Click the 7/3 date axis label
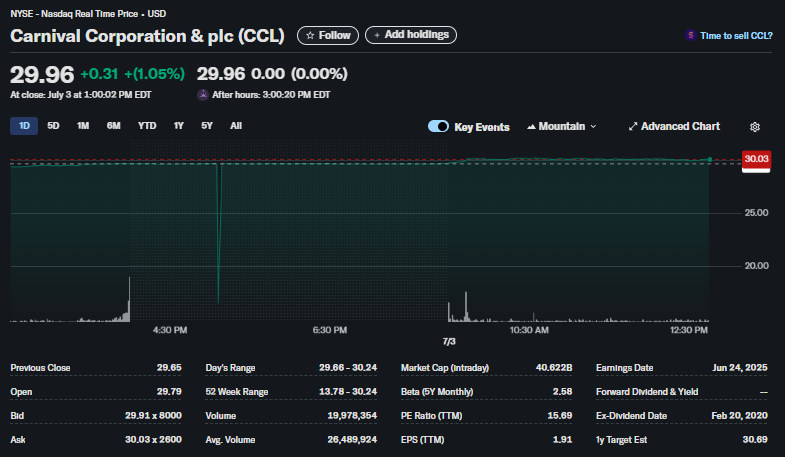The image size is (785, 457). click(x=449, y=341)
